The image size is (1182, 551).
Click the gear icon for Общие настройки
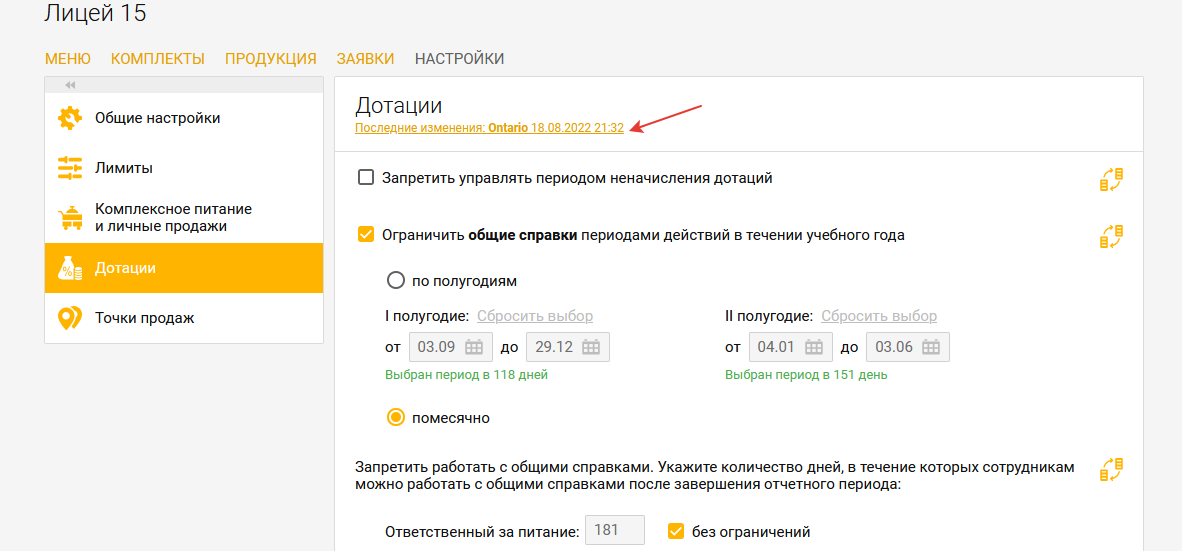(x=70, y=118)
